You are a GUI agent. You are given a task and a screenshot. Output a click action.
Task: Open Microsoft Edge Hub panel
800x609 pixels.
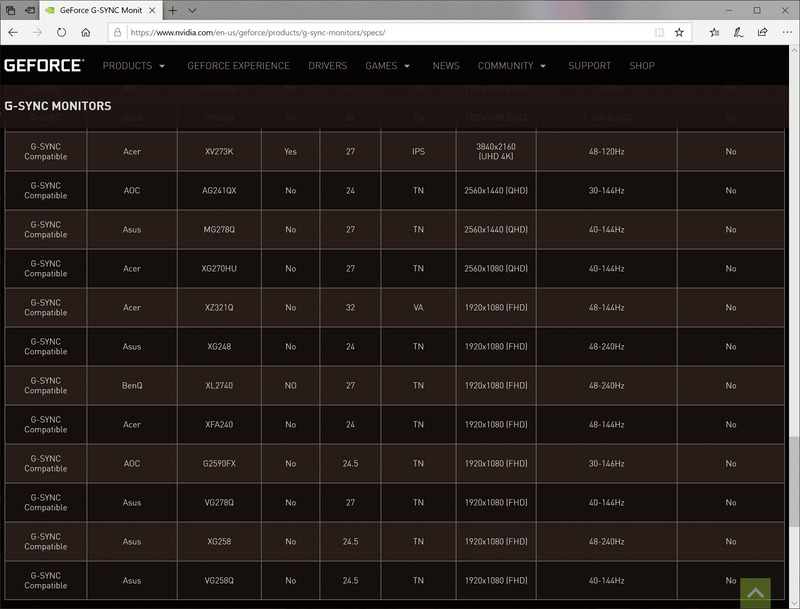click(x=714, y=32)
